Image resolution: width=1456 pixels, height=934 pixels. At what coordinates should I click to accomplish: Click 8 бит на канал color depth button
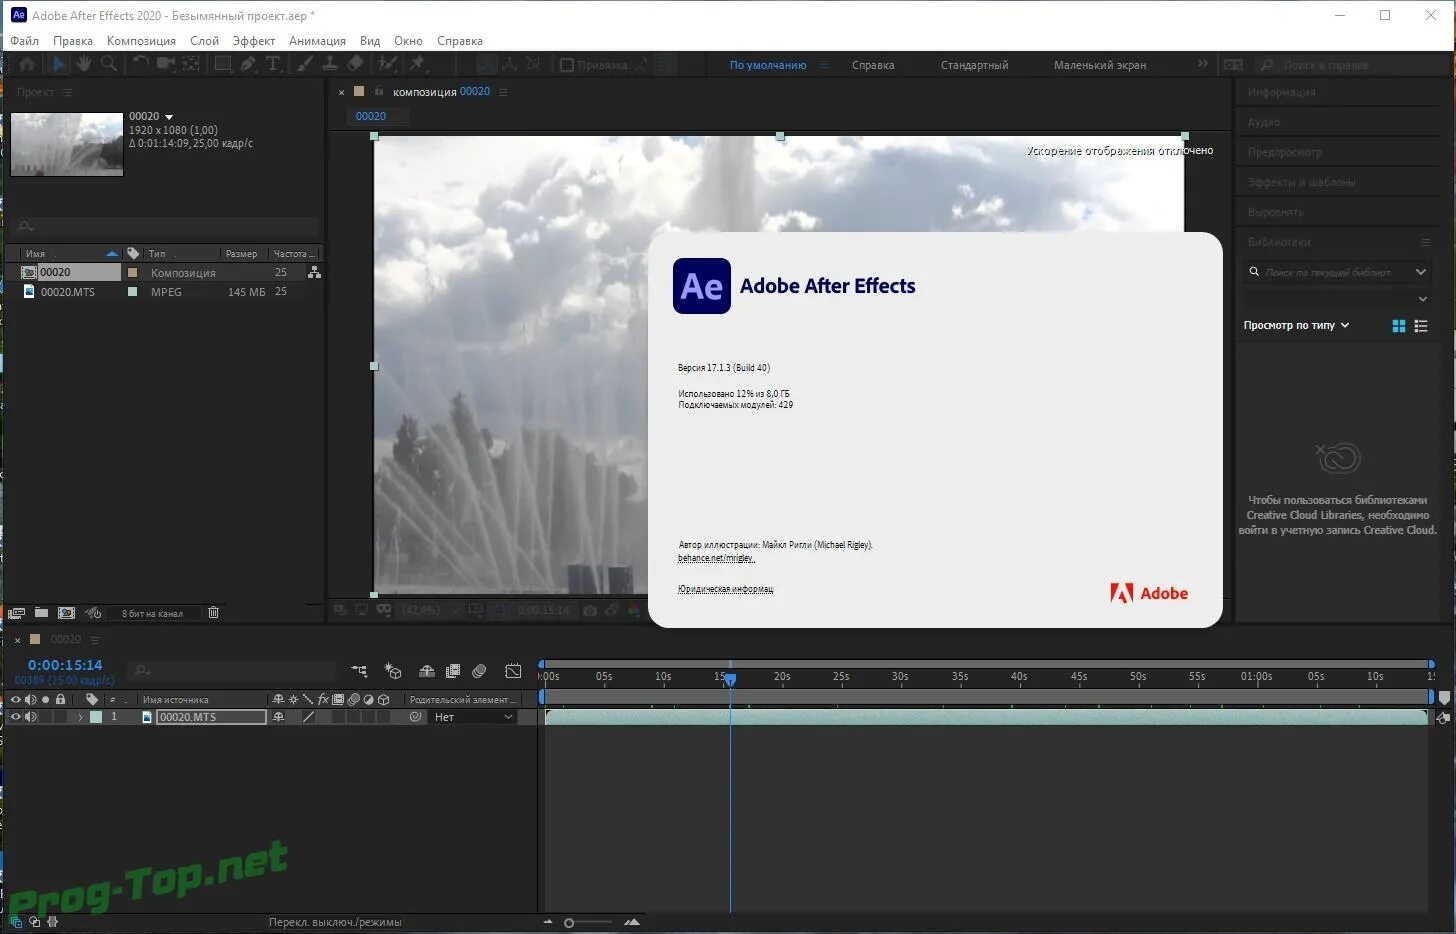152,613
